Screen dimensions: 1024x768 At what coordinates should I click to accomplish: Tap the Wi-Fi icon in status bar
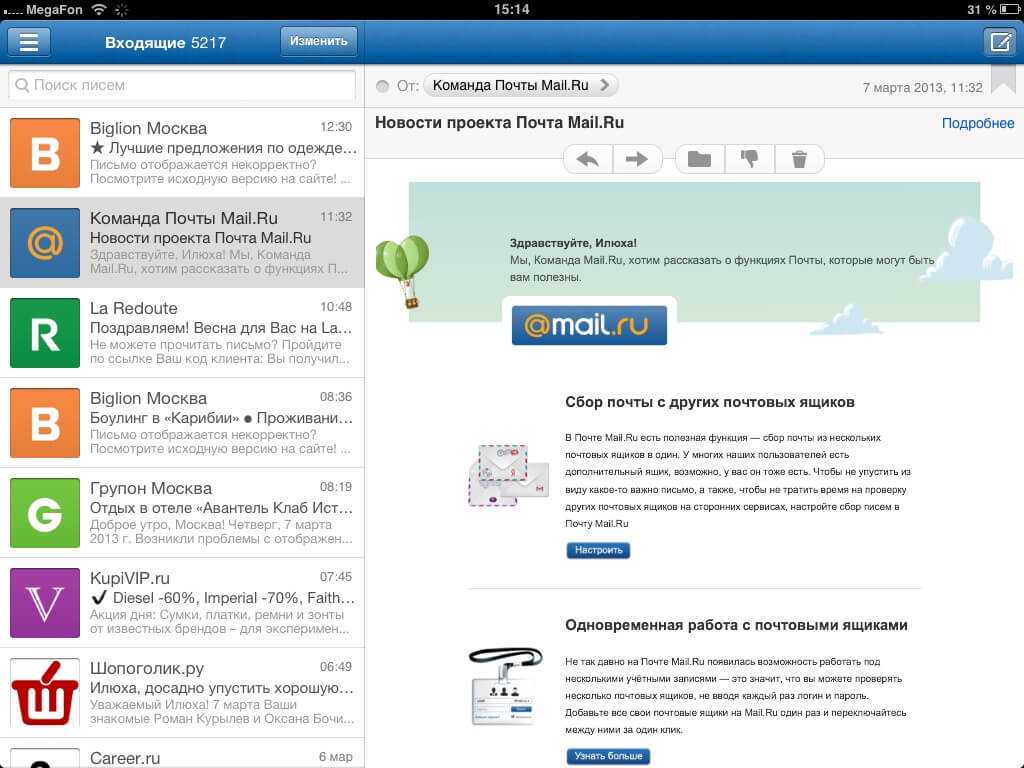(99, 9)
